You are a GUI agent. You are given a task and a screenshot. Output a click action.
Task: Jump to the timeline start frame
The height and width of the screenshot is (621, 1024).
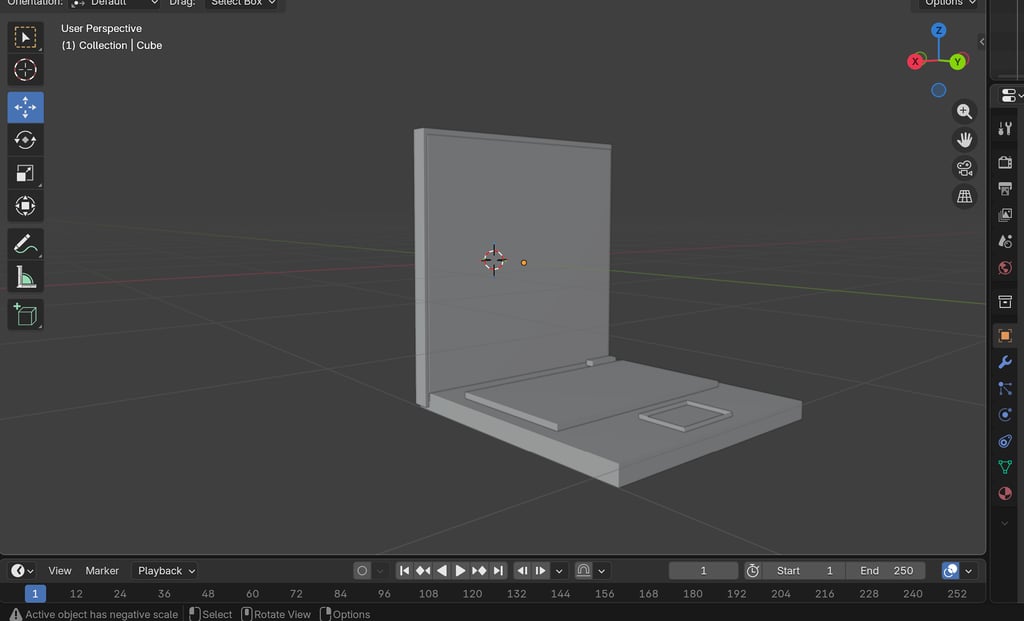pos(404,571)
